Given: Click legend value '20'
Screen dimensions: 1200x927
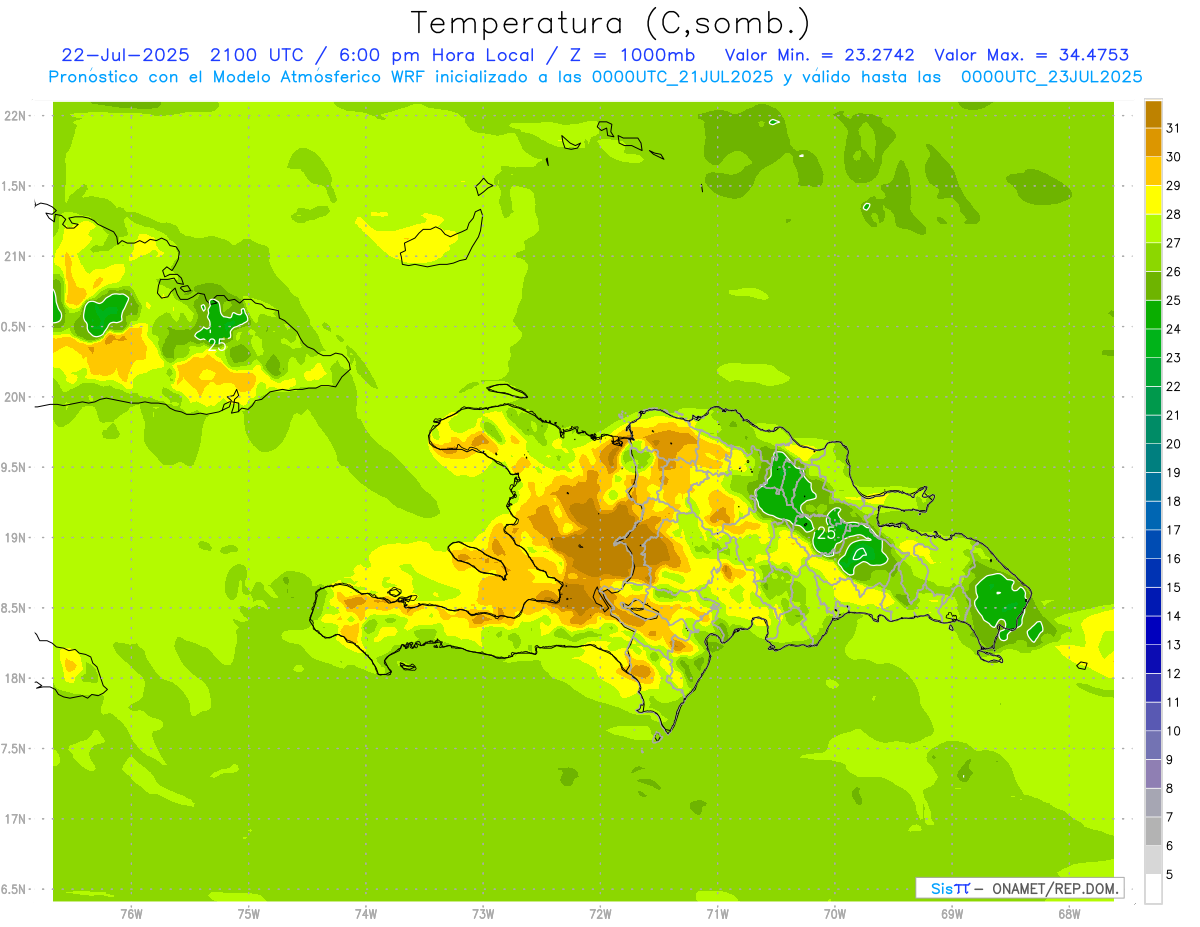Looking at the screenshot, I should [1174, 444].
